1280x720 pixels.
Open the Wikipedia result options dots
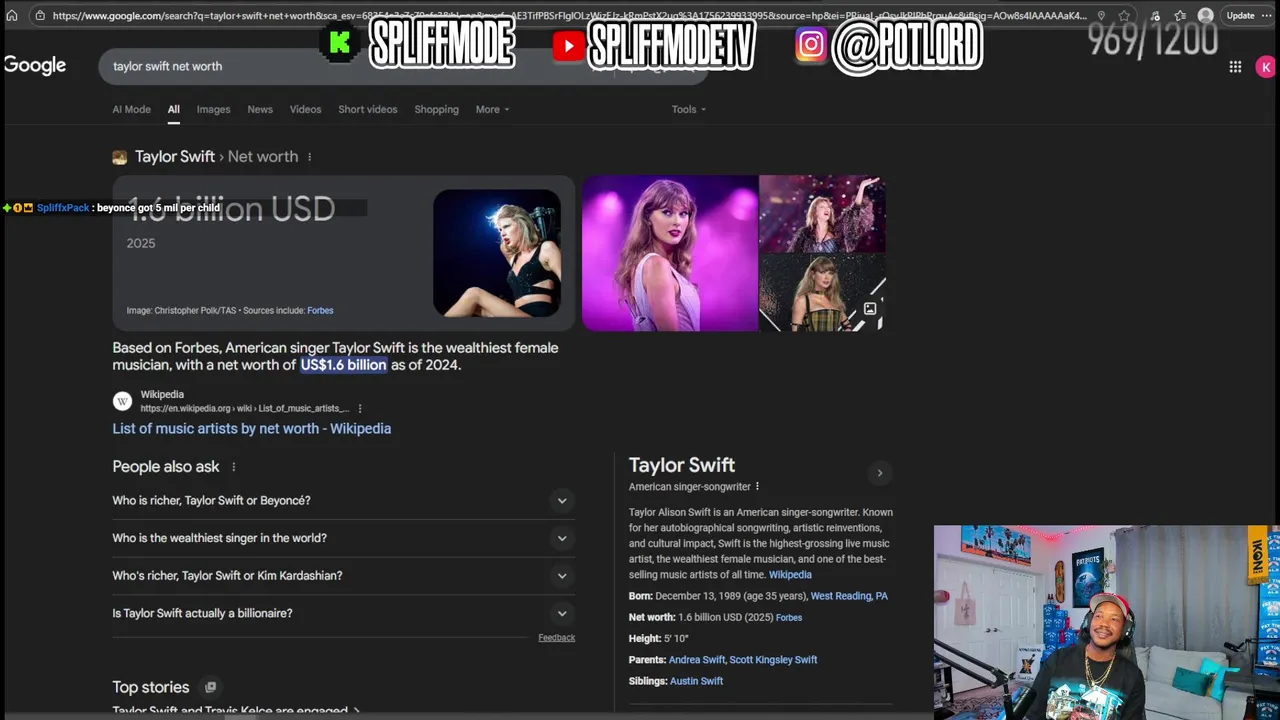click(x=360, y=408)
